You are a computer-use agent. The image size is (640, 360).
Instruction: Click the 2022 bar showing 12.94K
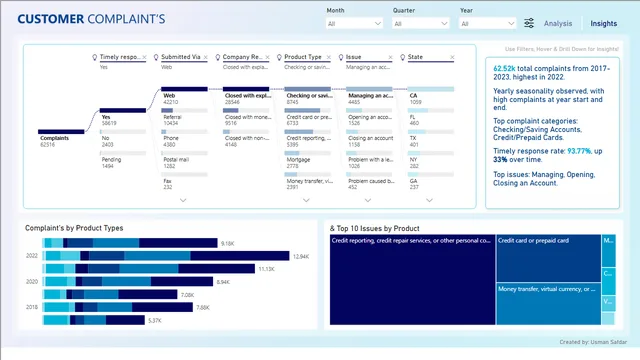[x=166, y=256]
